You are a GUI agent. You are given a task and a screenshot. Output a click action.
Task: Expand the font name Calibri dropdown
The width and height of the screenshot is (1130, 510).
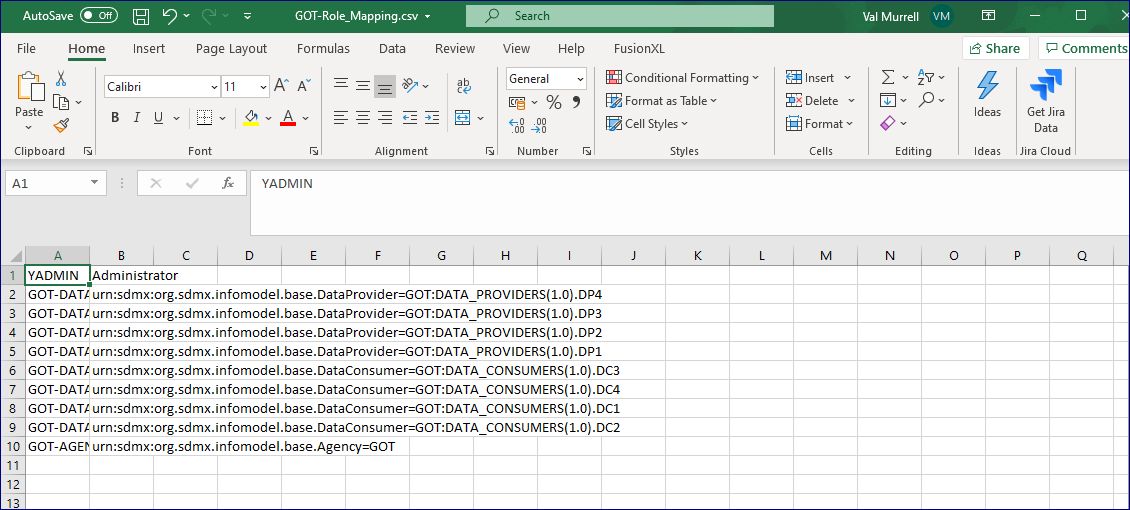click(x=214, y=87)
